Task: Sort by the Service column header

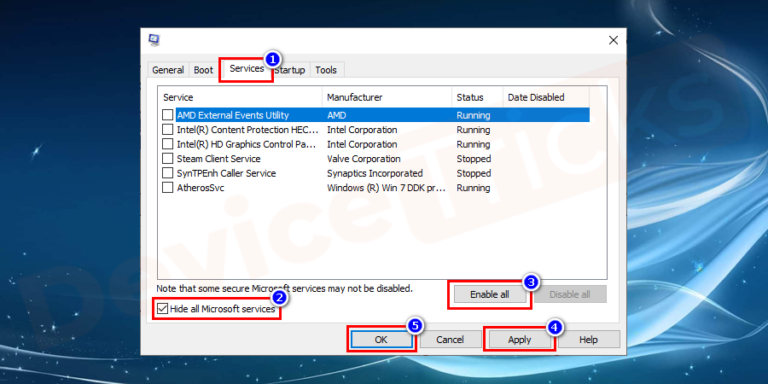Action: click(x=240, y=97)
